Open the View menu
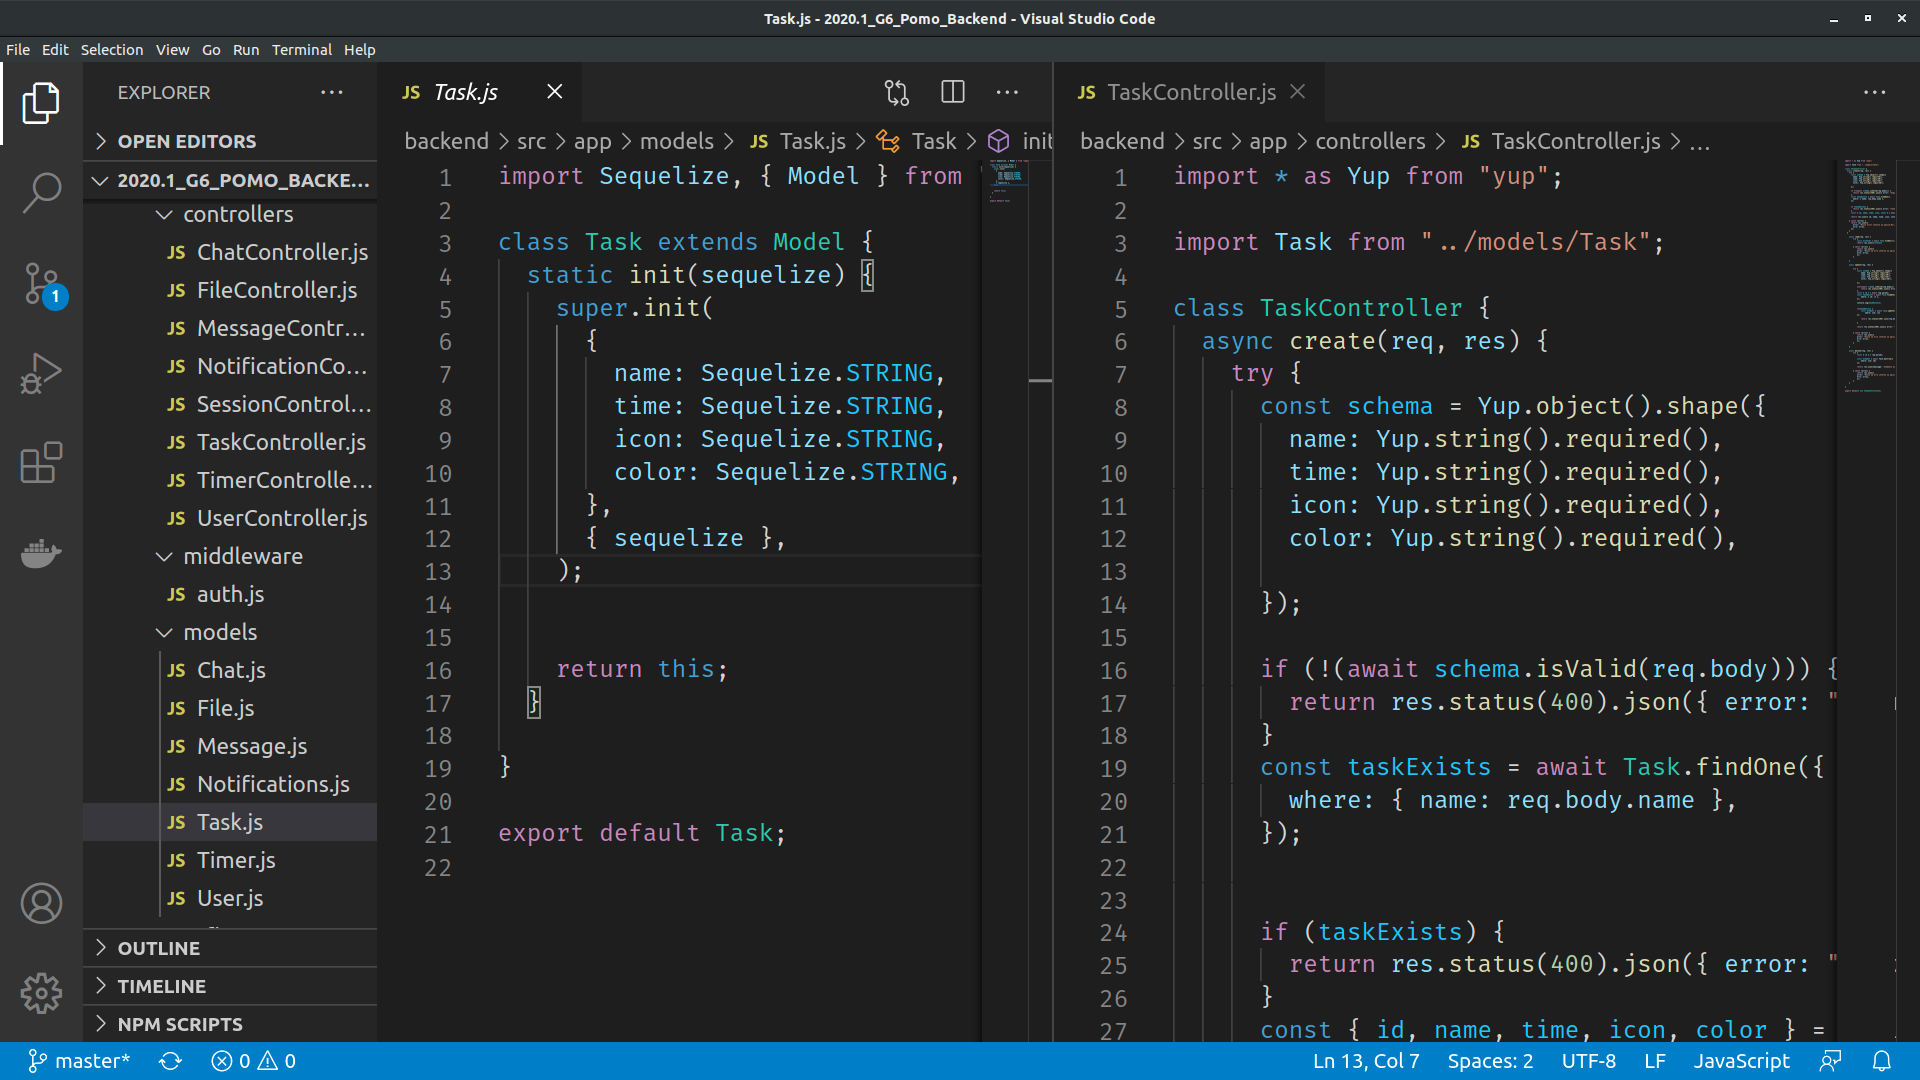The height and width of the screenshot is (1080, 1920). click(x=172, y=49)
